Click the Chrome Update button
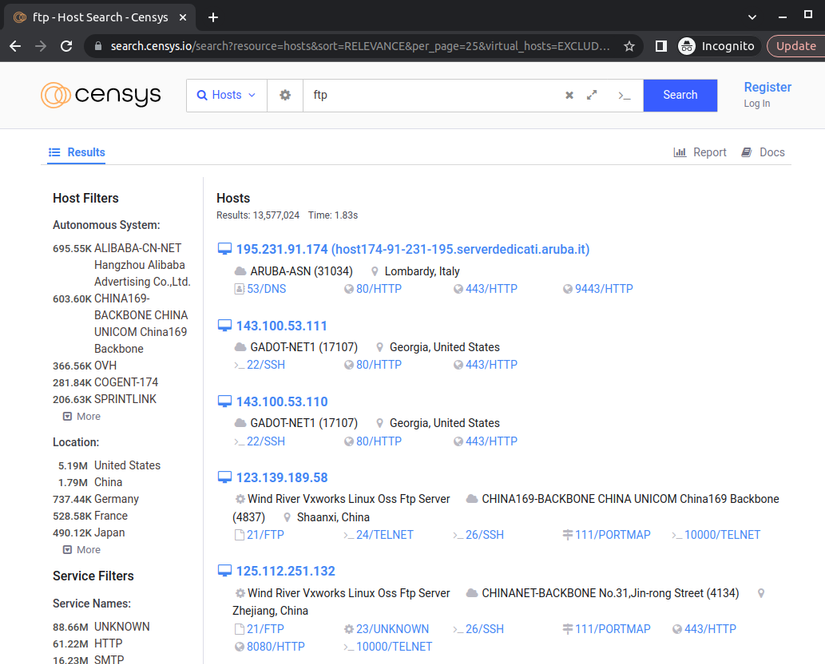 (796, 46)
